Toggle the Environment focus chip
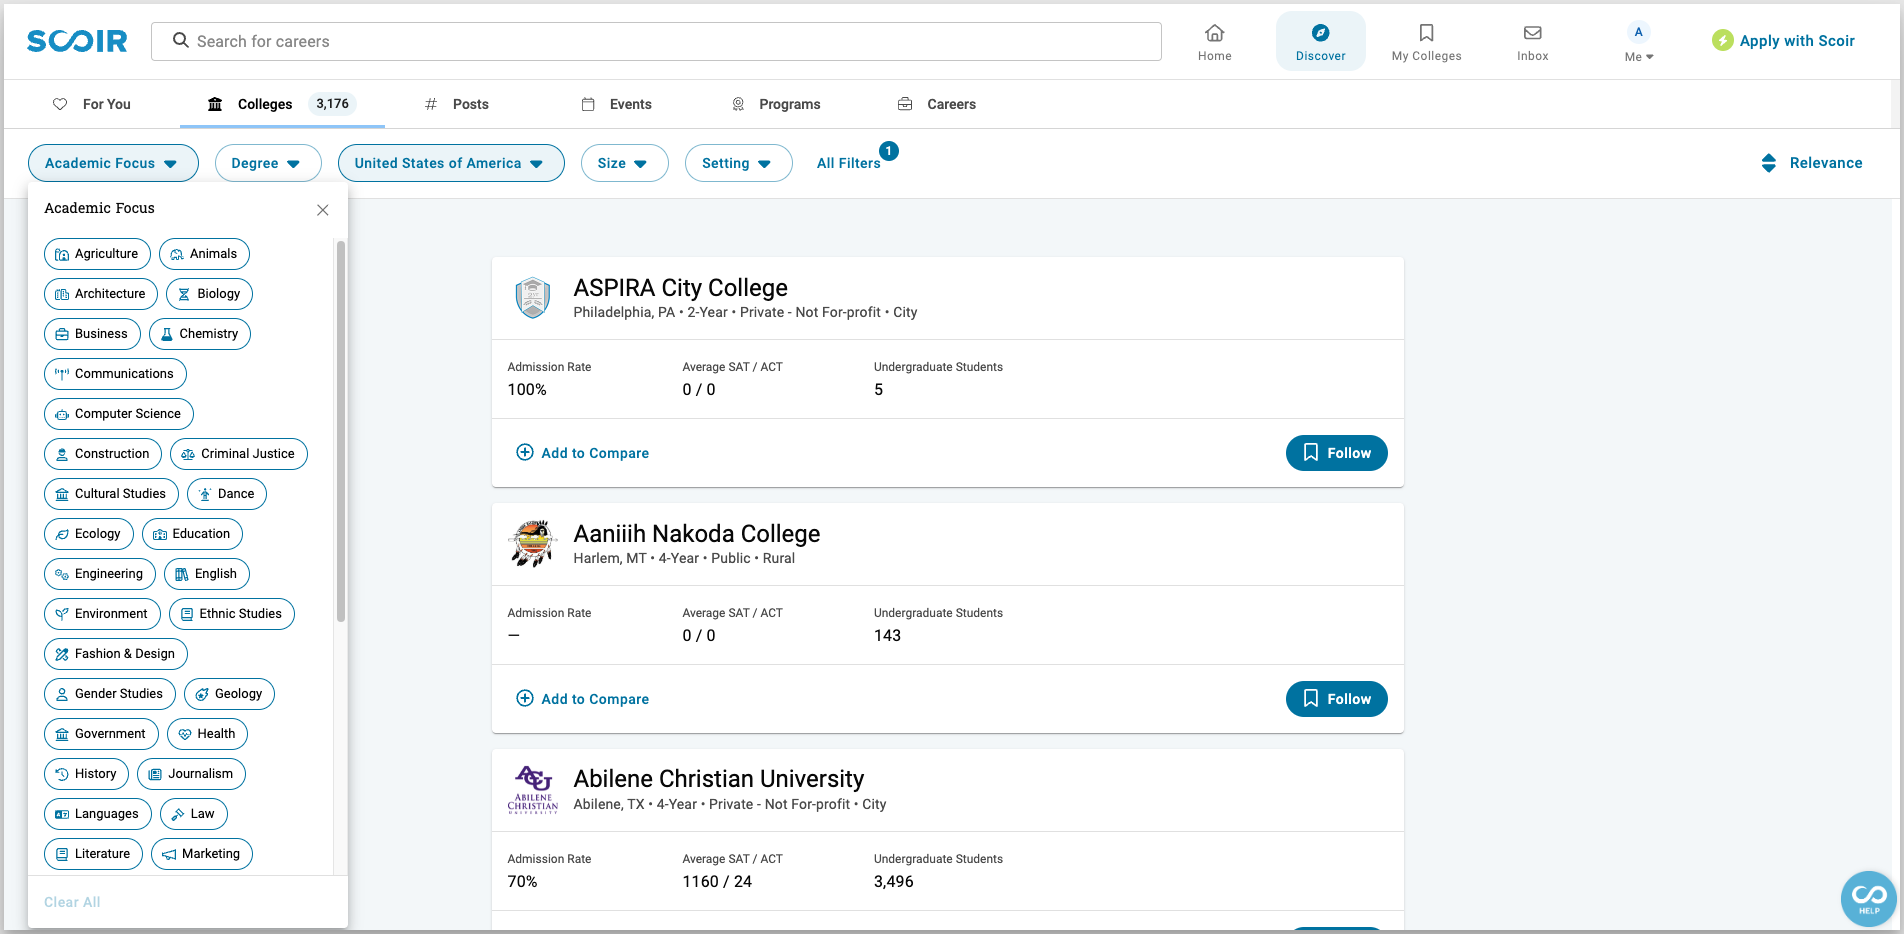The width and height of the screenshot is (1904, 934). (102, 614)
